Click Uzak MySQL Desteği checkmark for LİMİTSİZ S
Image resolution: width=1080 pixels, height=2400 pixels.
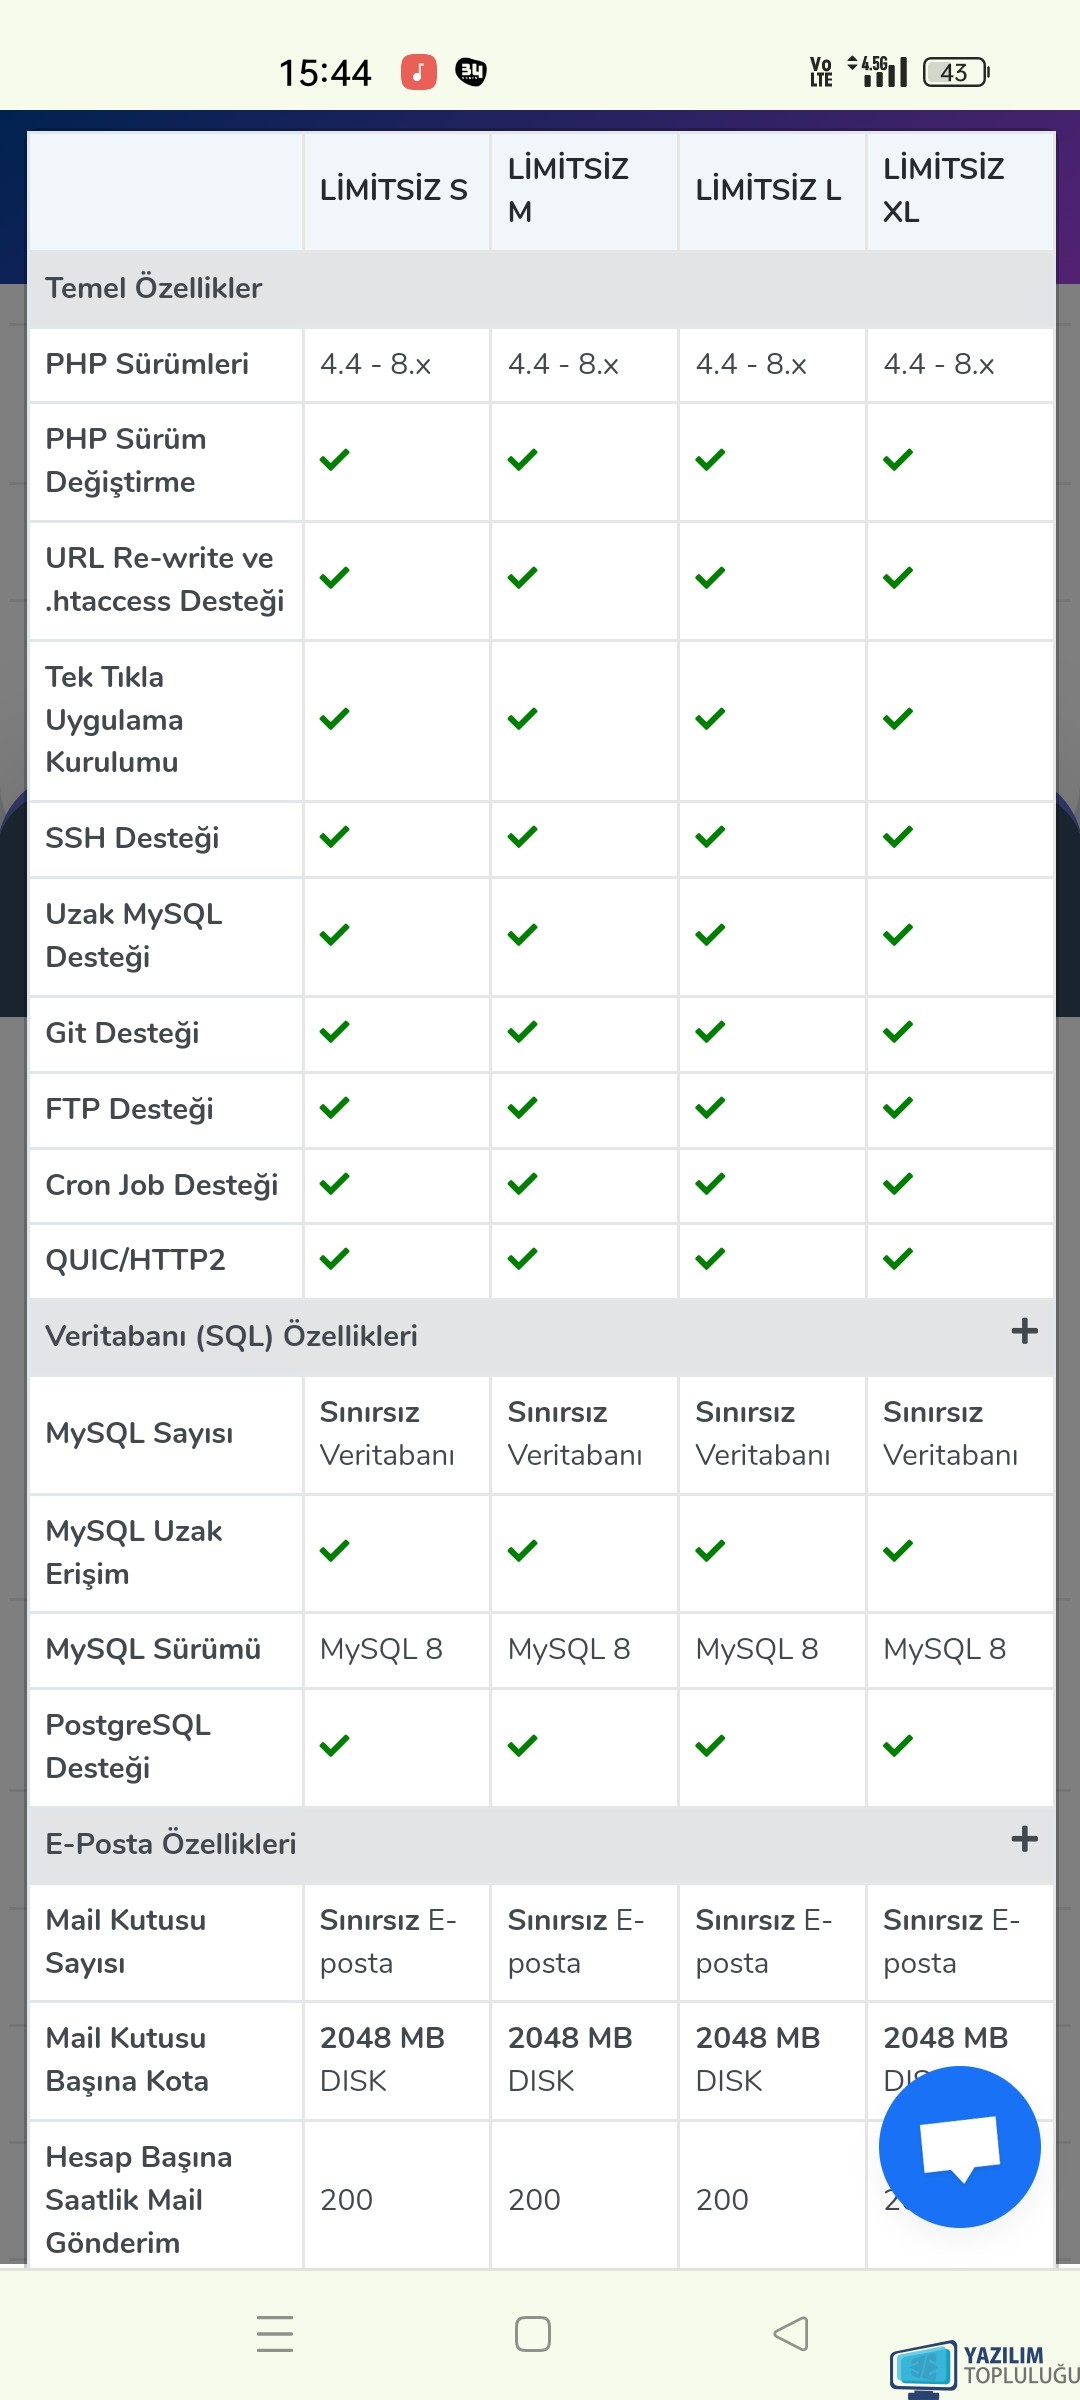coord(334,935)
